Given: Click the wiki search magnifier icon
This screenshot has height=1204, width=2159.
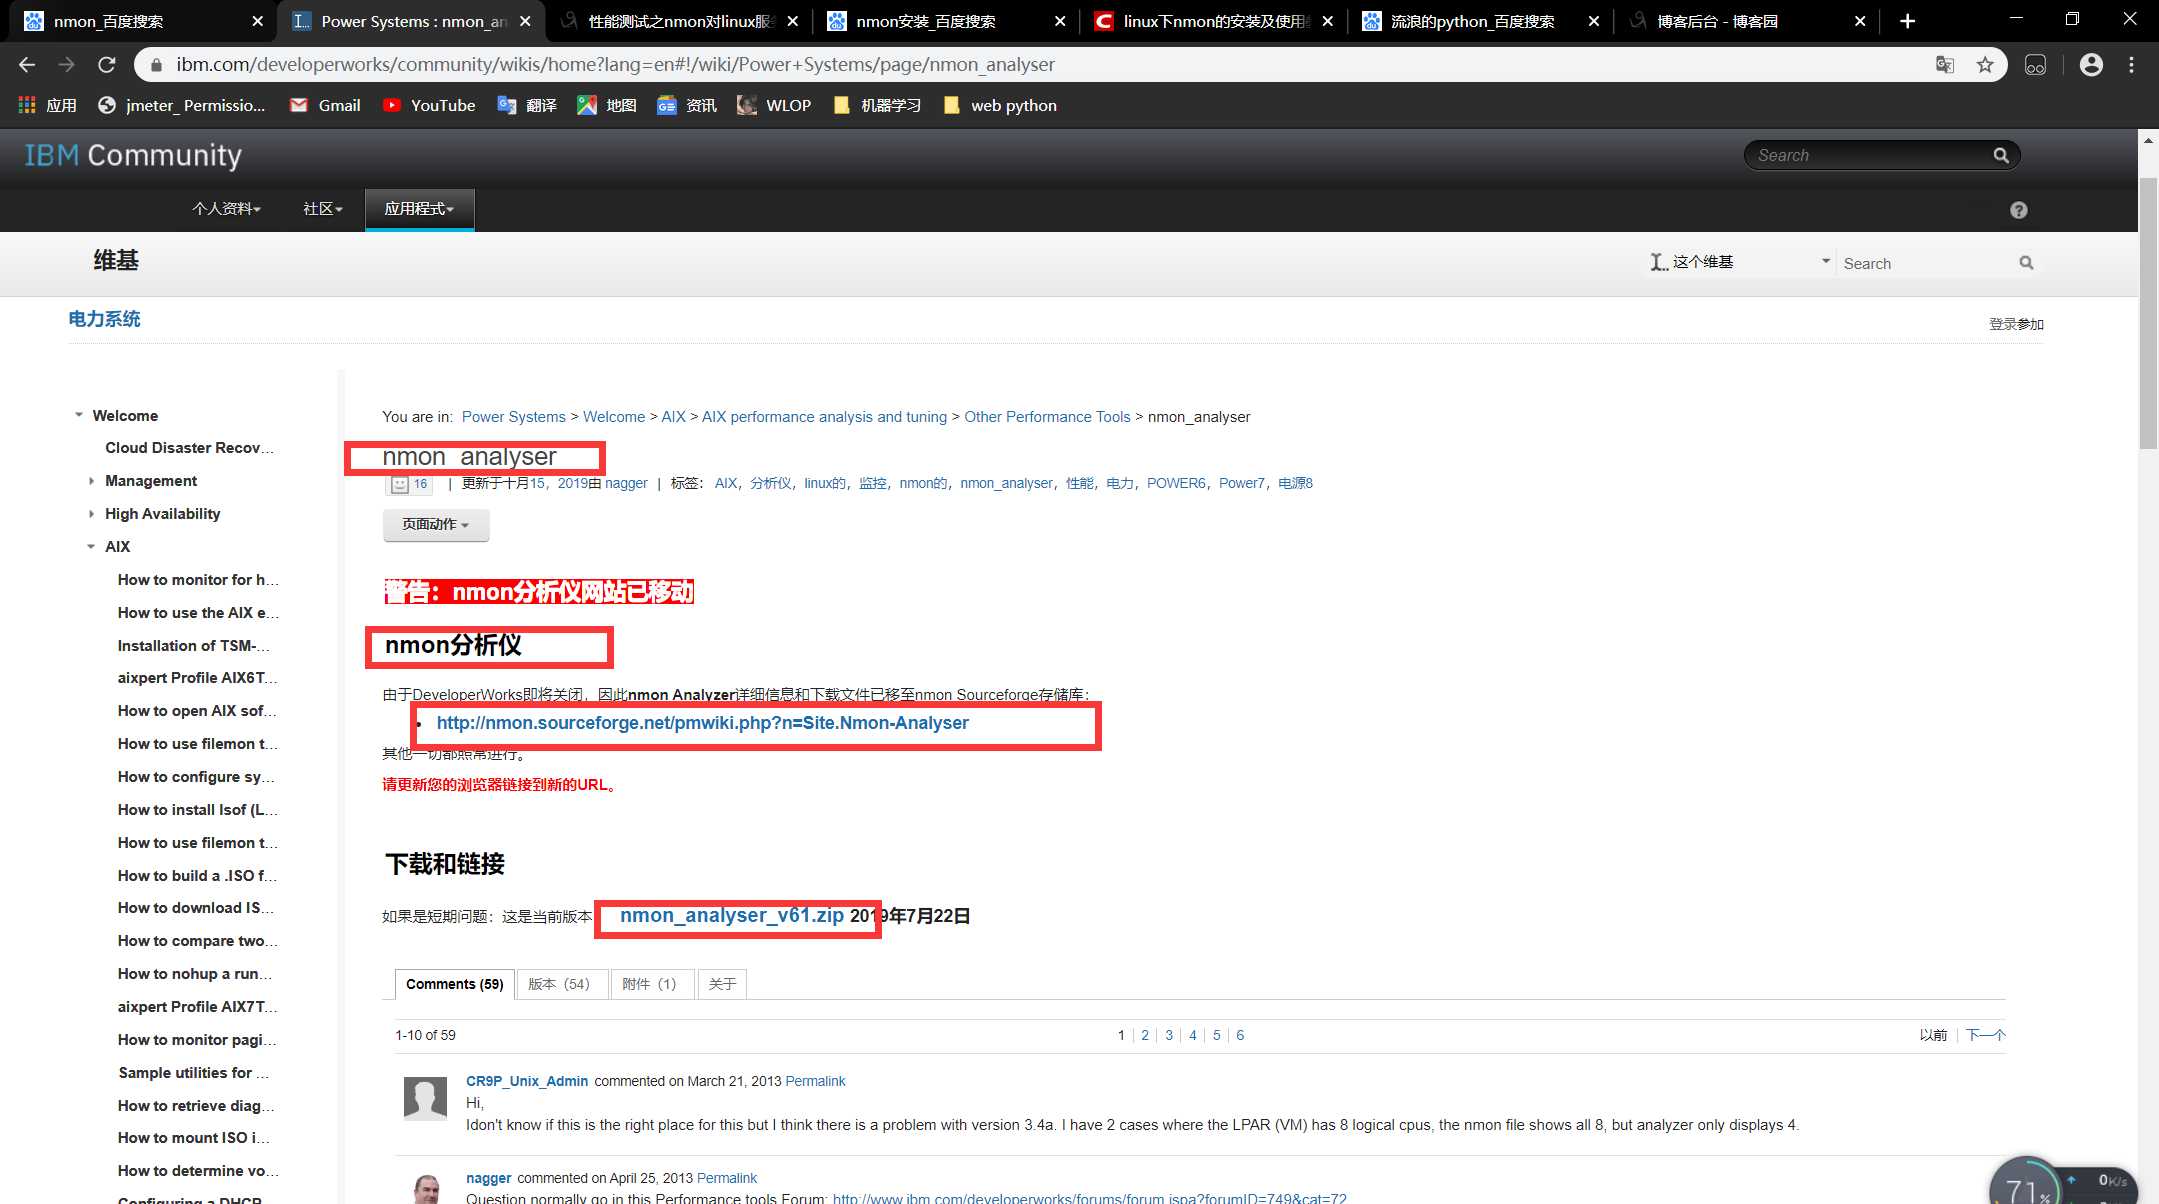Looking at the screenshot, I should [2026, 263].
